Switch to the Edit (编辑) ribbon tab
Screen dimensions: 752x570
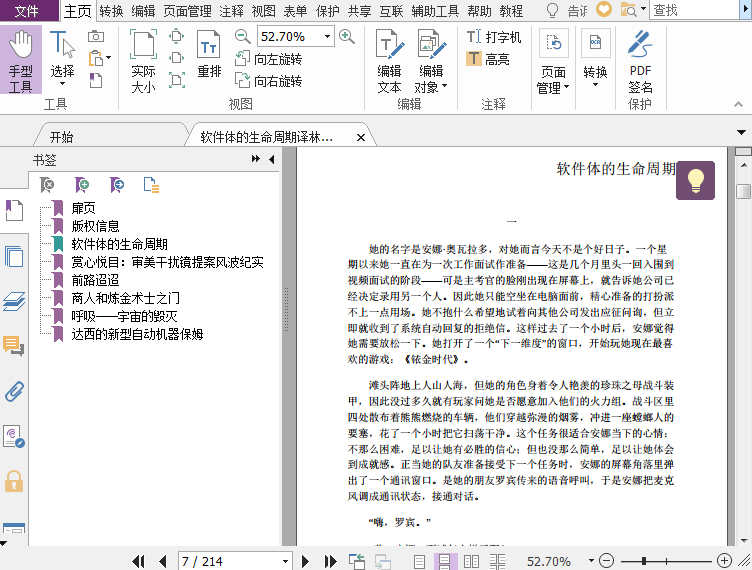[x=143, y=11]
